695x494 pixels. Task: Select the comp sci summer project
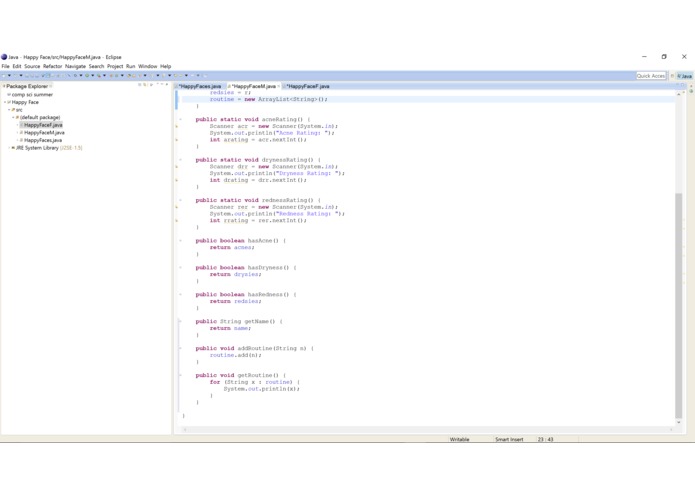[x=32, y=95]
